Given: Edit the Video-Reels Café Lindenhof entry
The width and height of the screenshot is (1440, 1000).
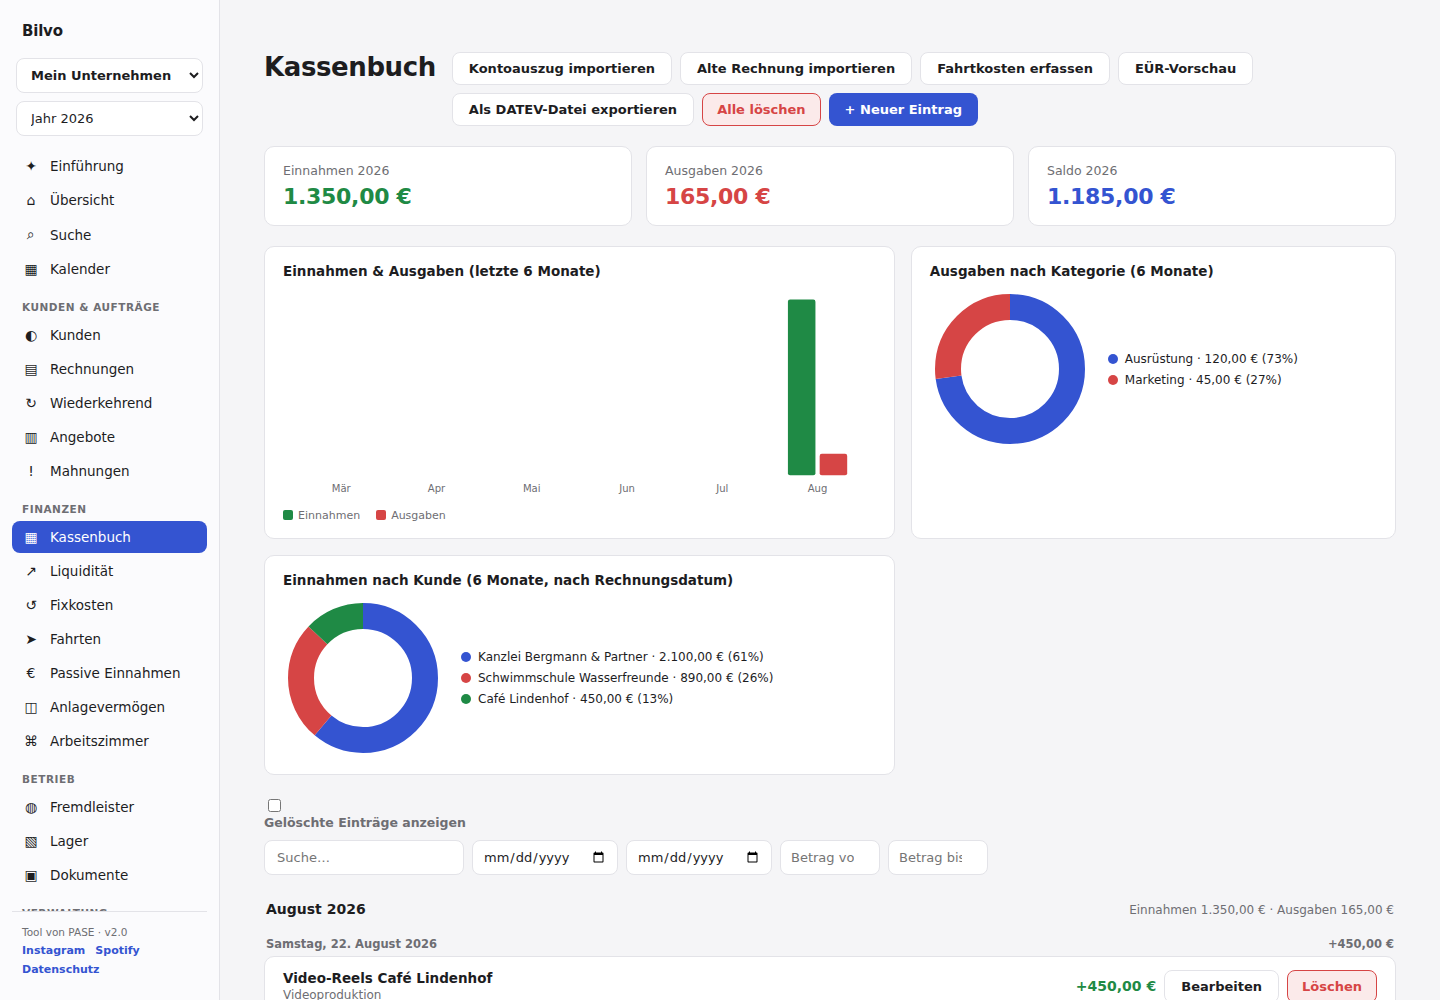Looking at the screenshot, I should click(1221, 986).
